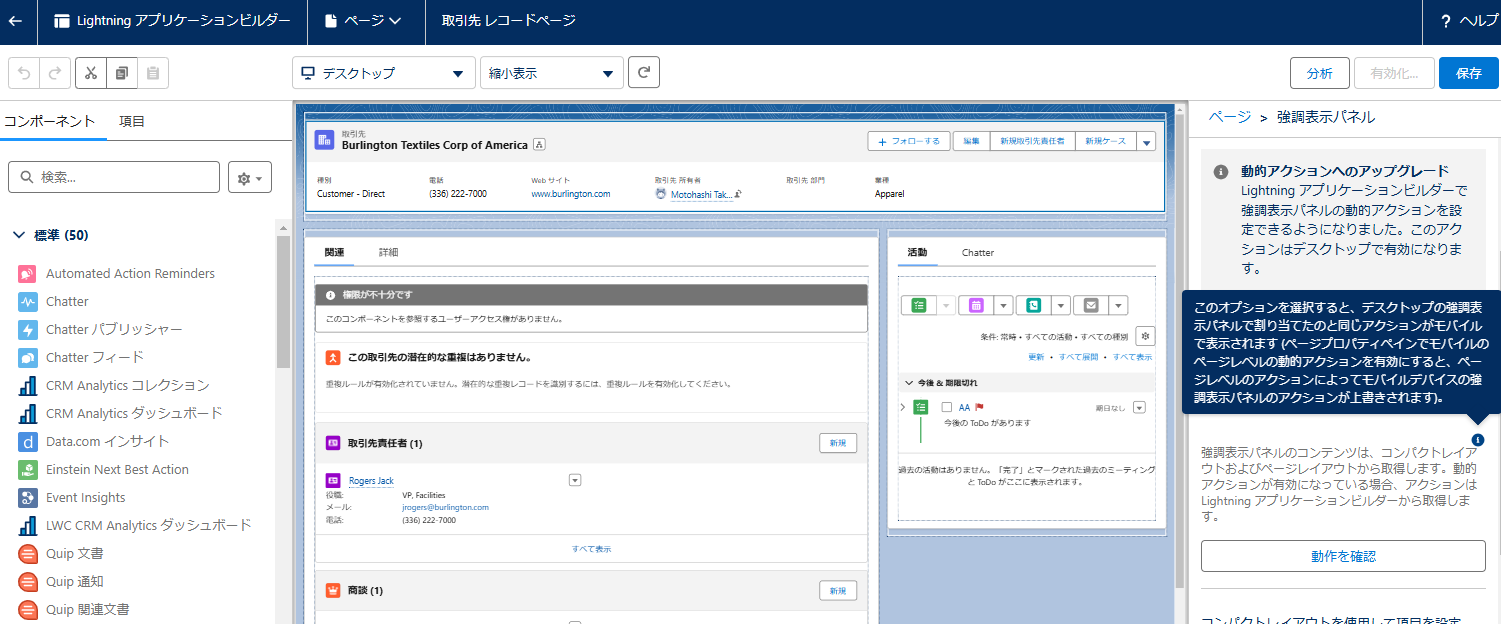
Task: Cut the selected component with scissors icon
Action: 90,73
